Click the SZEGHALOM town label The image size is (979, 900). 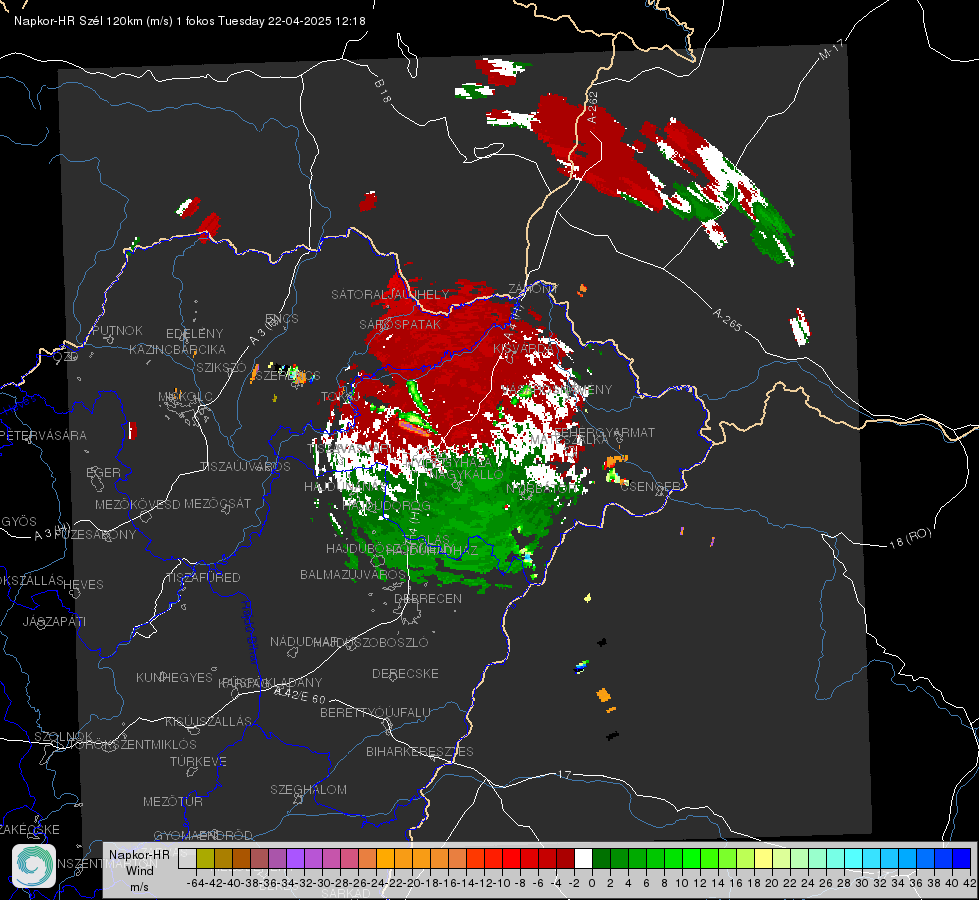pos(308,789)
